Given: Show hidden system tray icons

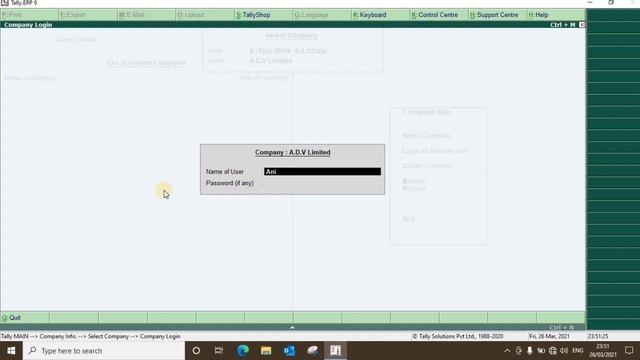Looking at the screenshot, I should [507, 351].
